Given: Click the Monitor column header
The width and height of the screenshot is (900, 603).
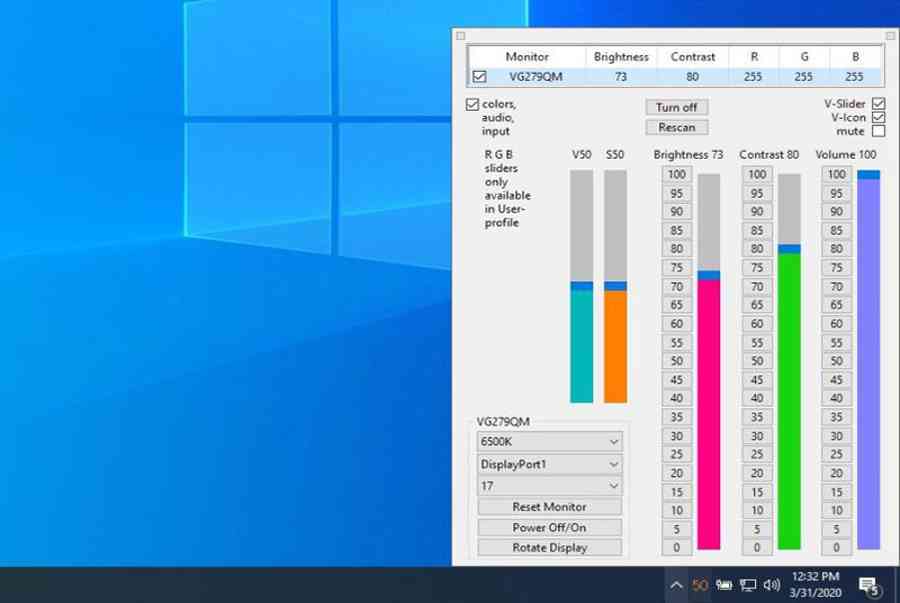Looking at the screenshot, I should coord(527,57).
